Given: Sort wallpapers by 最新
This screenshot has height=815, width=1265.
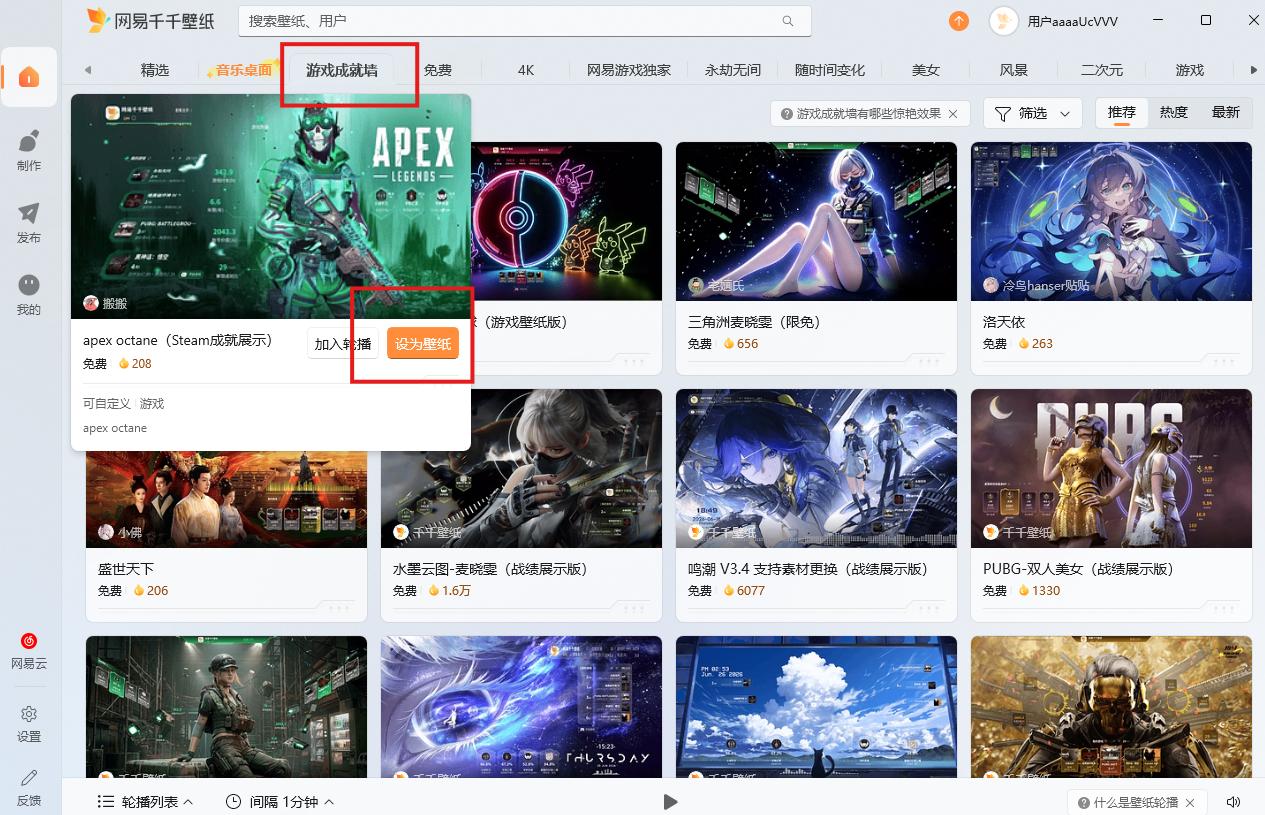Looking at the screenshot, I should coord(1226,113).
